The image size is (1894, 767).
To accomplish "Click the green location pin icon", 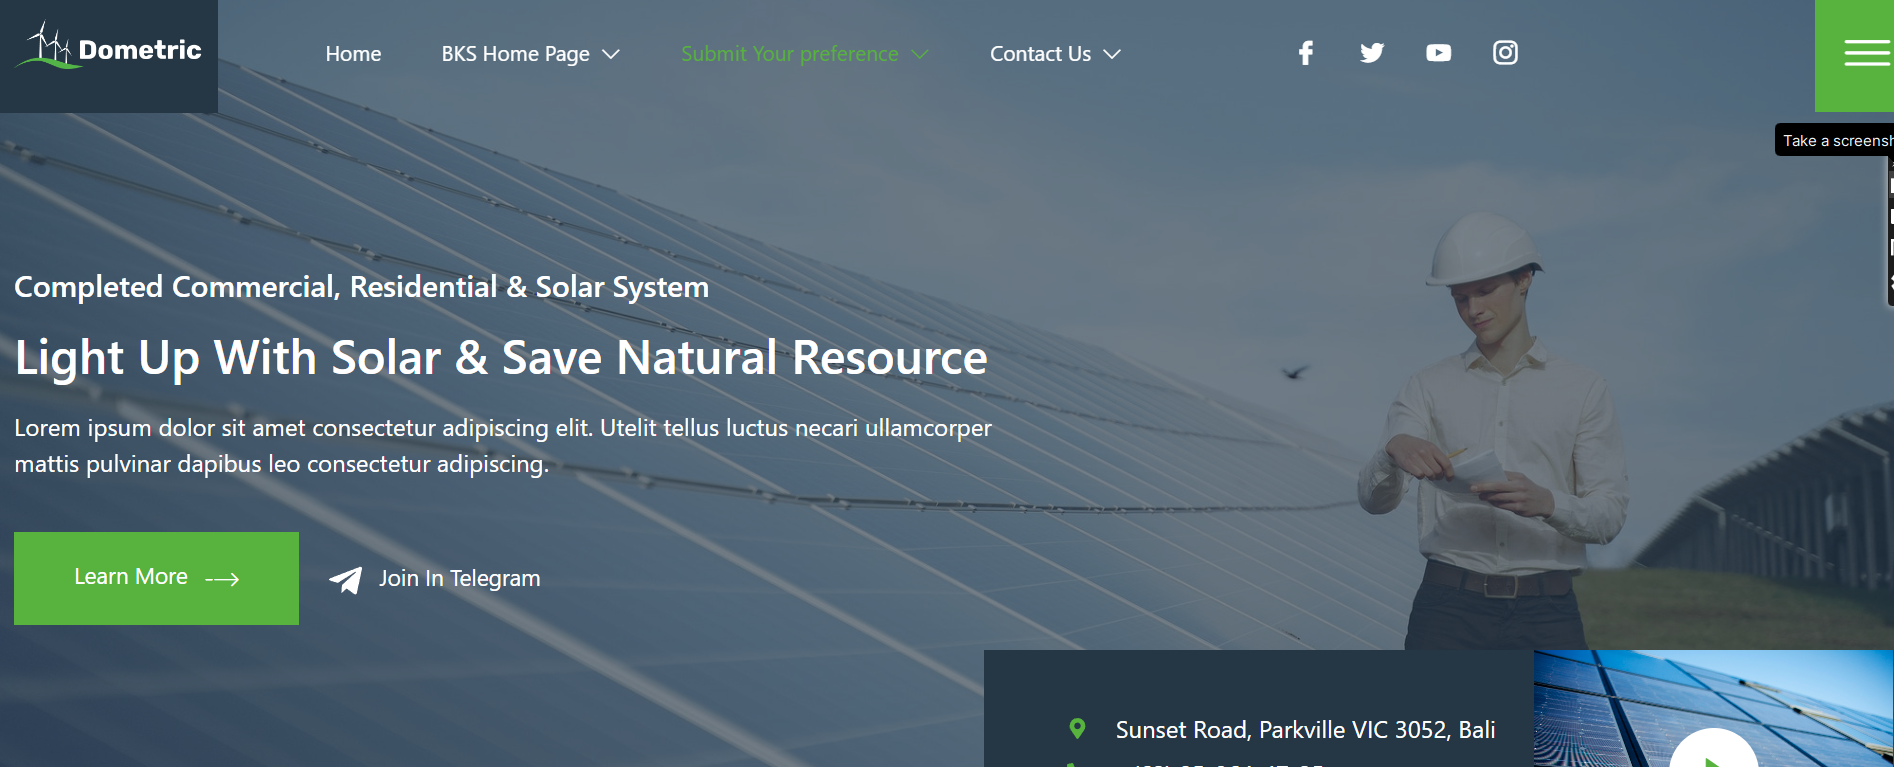I will pos(1077,729).
